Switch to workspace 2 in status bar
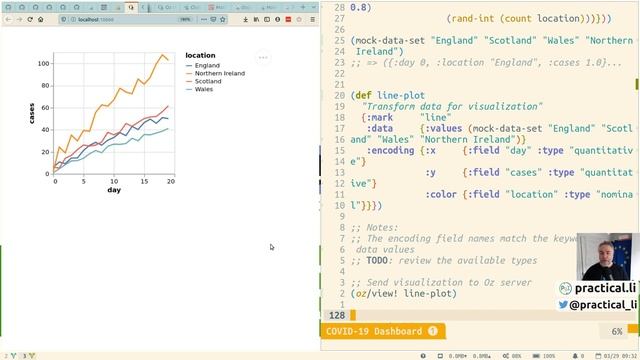 [x=10, y=356]
